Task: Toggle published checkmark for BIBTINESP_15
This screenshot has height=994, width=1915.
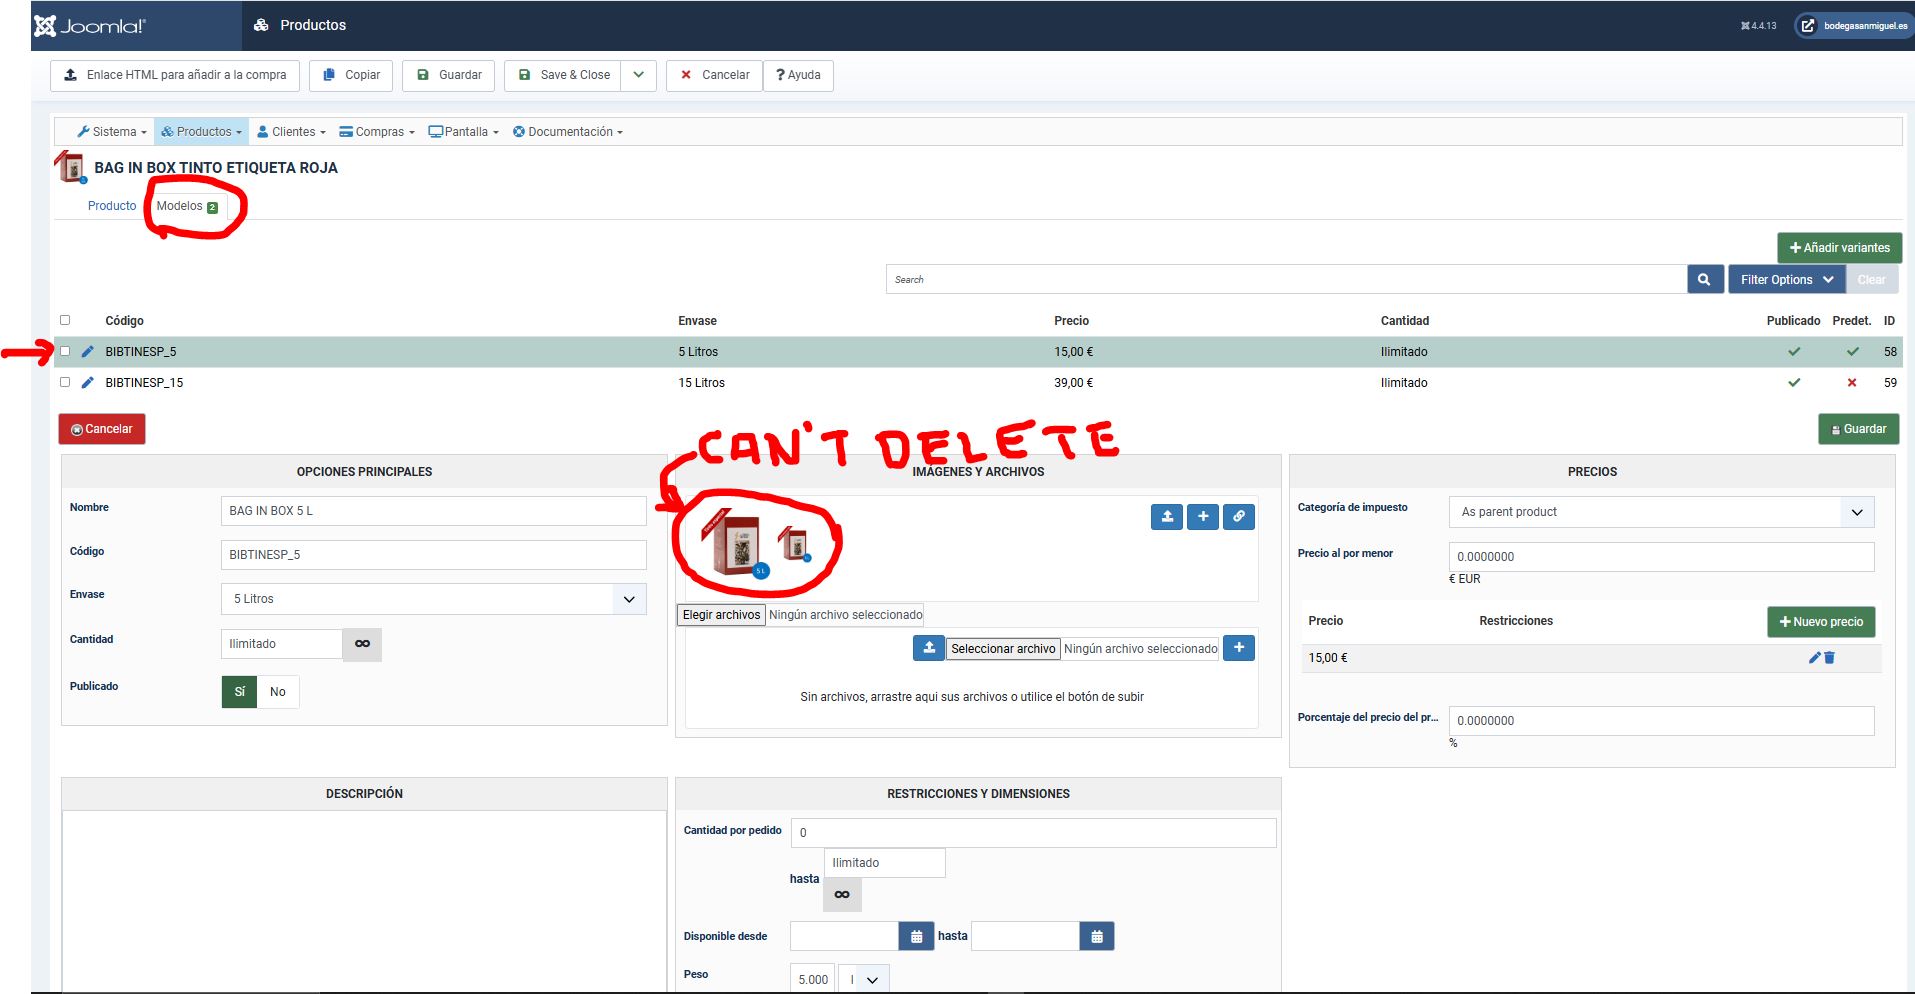Action: point(1794,382)
